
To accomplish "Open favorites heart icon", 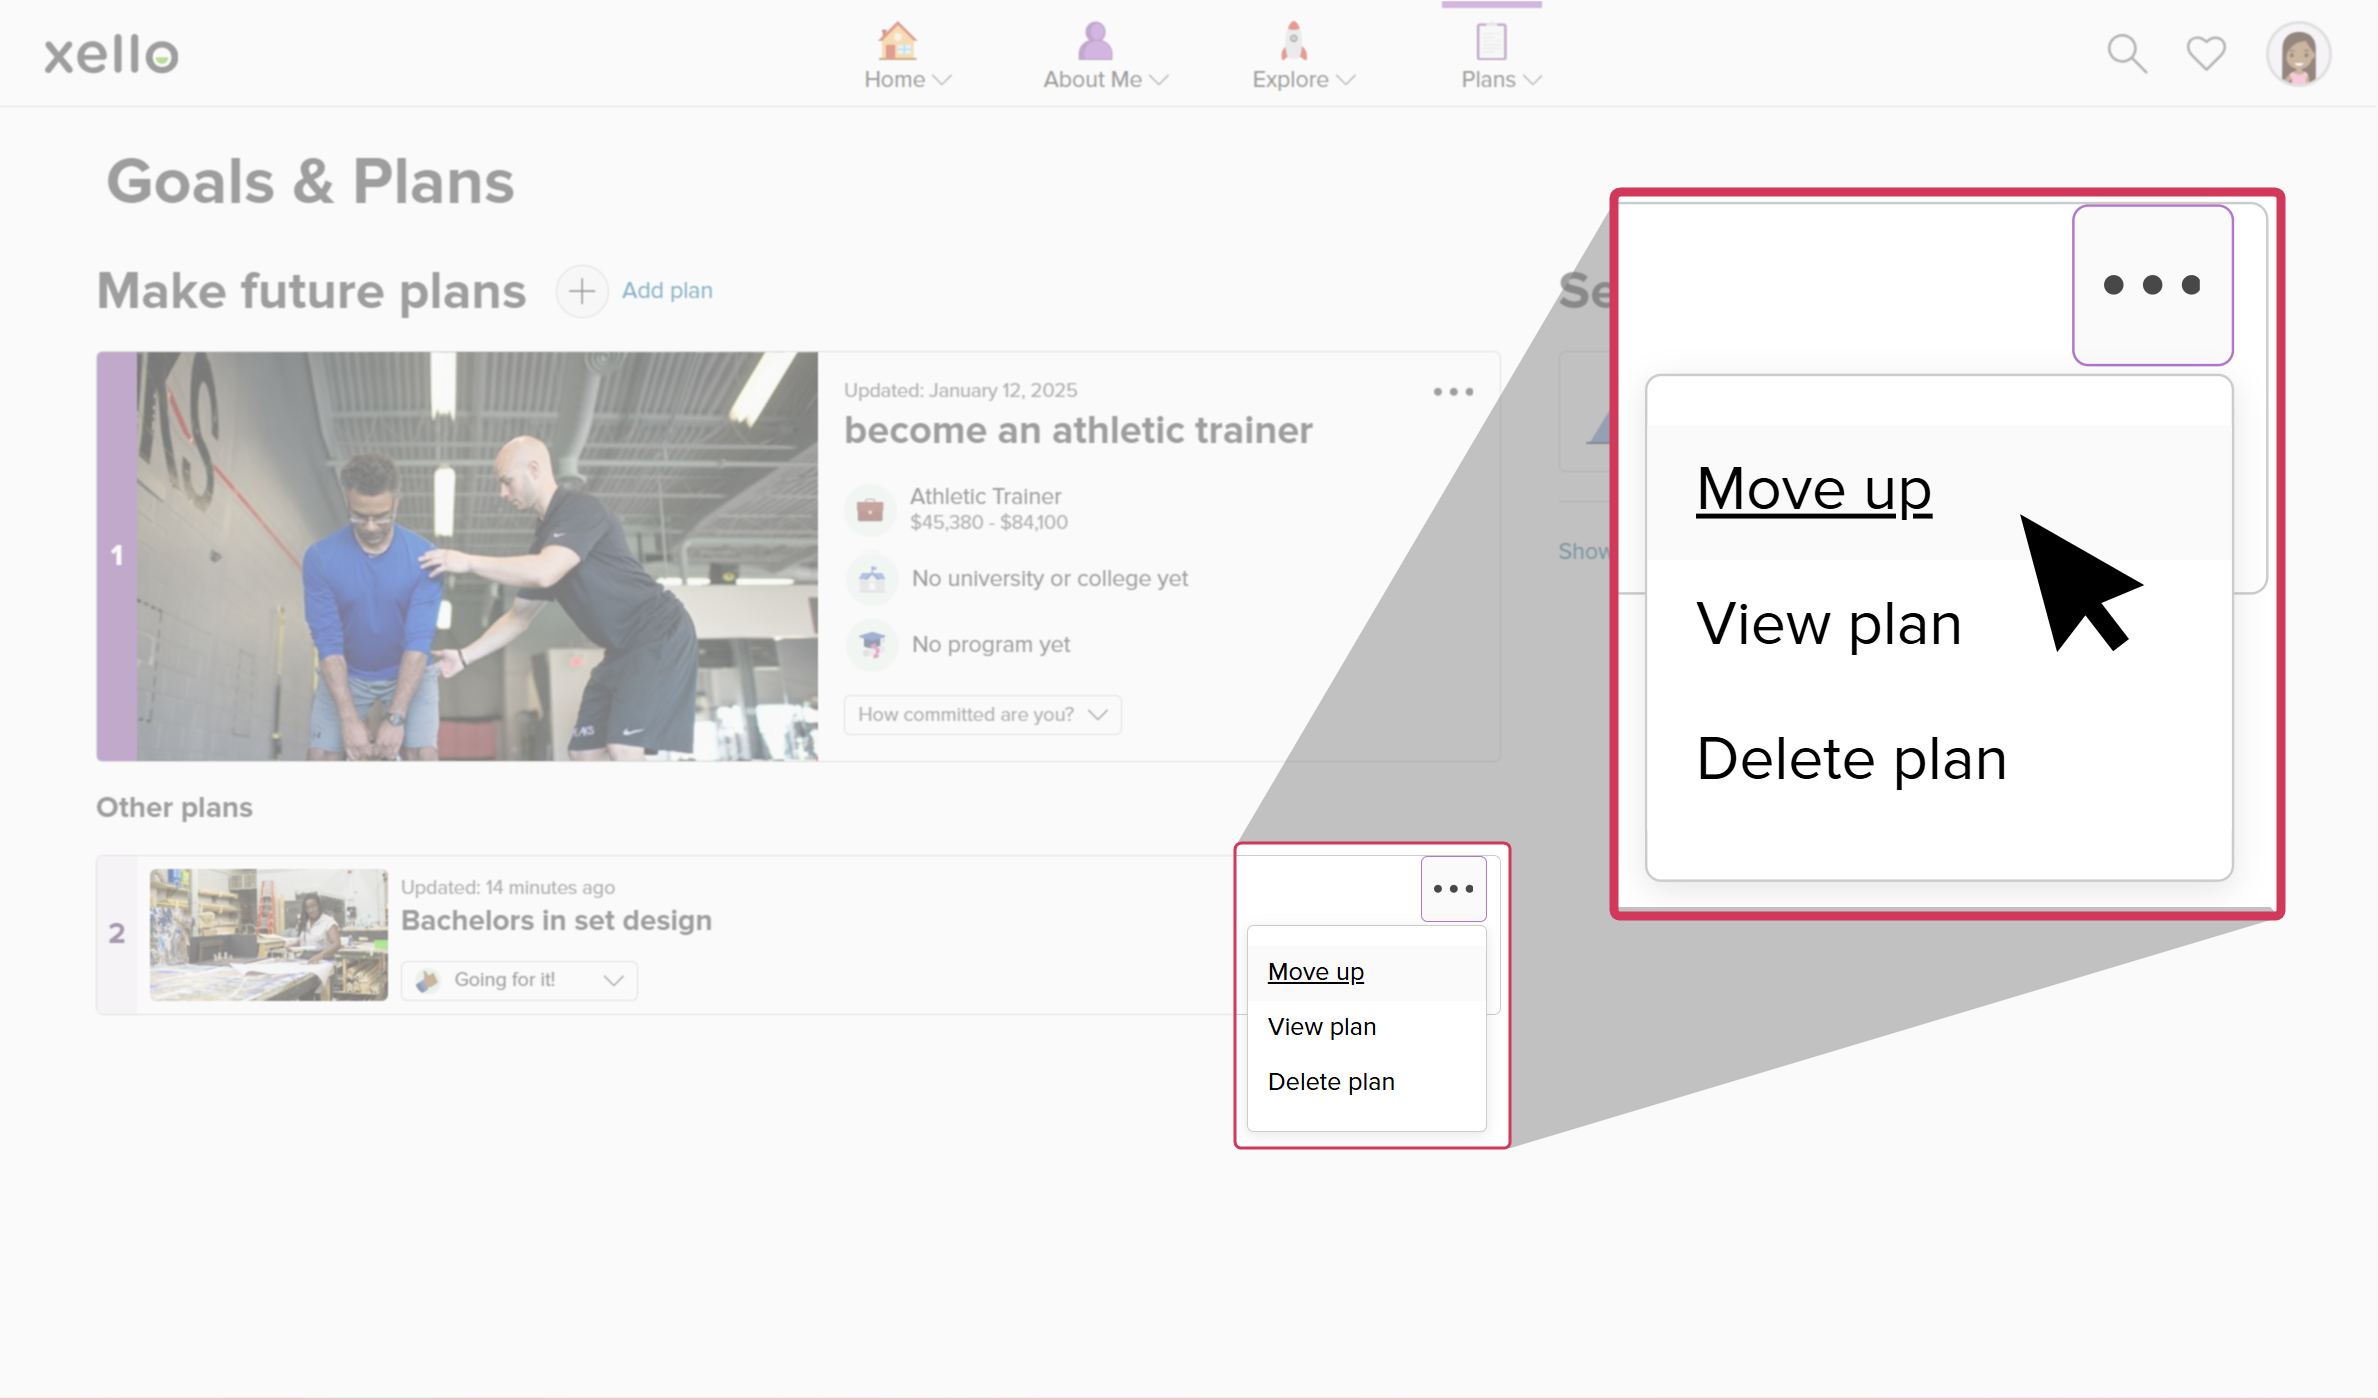I will (x=2206, y=53).
